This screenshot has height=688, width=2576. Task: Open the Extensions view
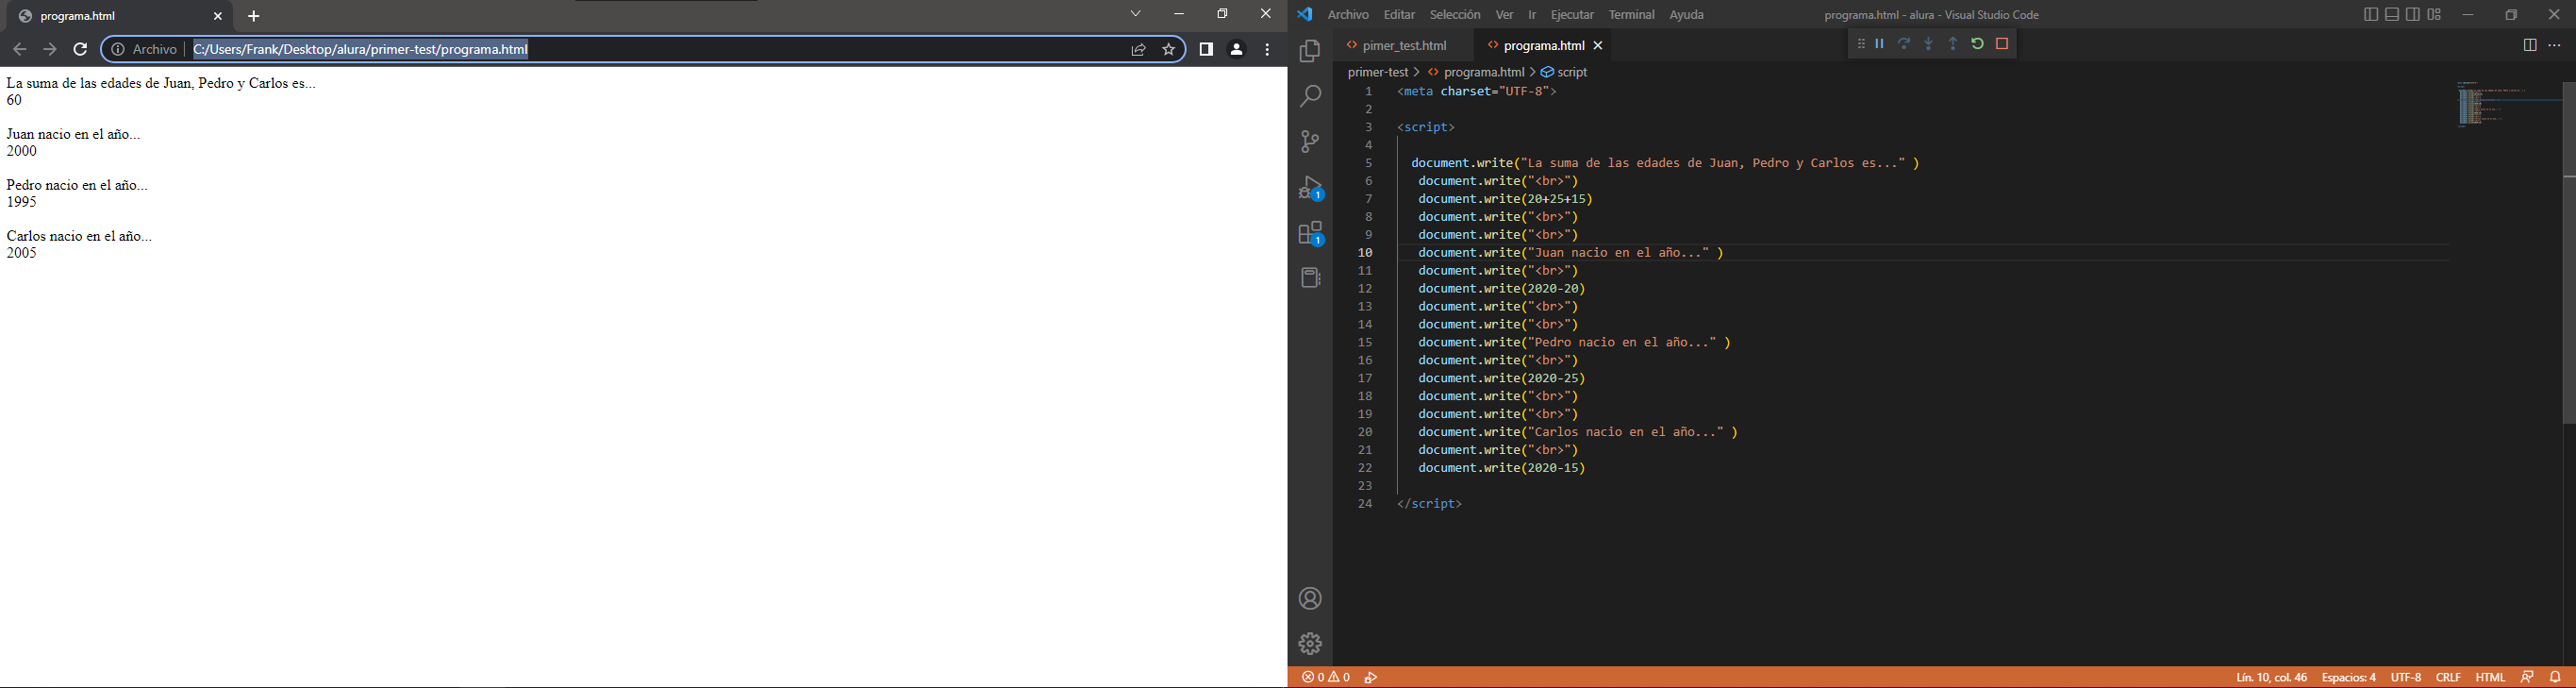1310,233
